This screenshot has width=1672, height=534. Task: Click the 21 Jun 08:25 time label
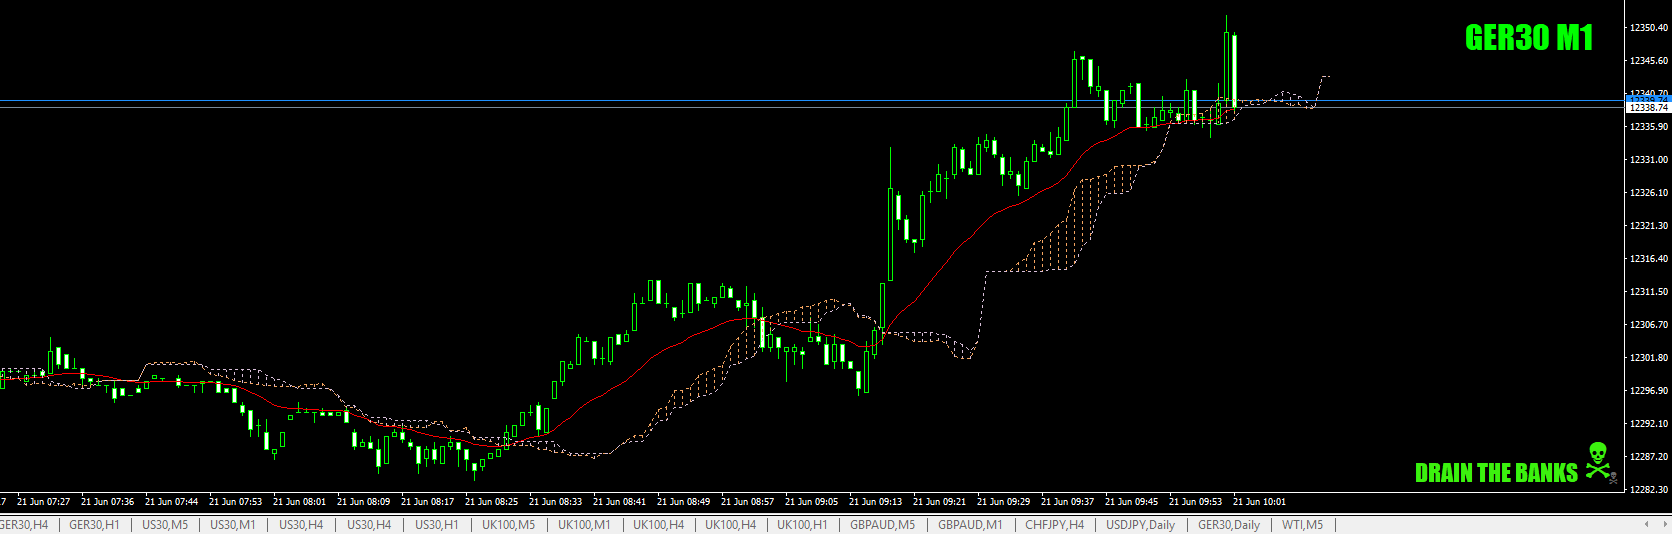(491, 502)
